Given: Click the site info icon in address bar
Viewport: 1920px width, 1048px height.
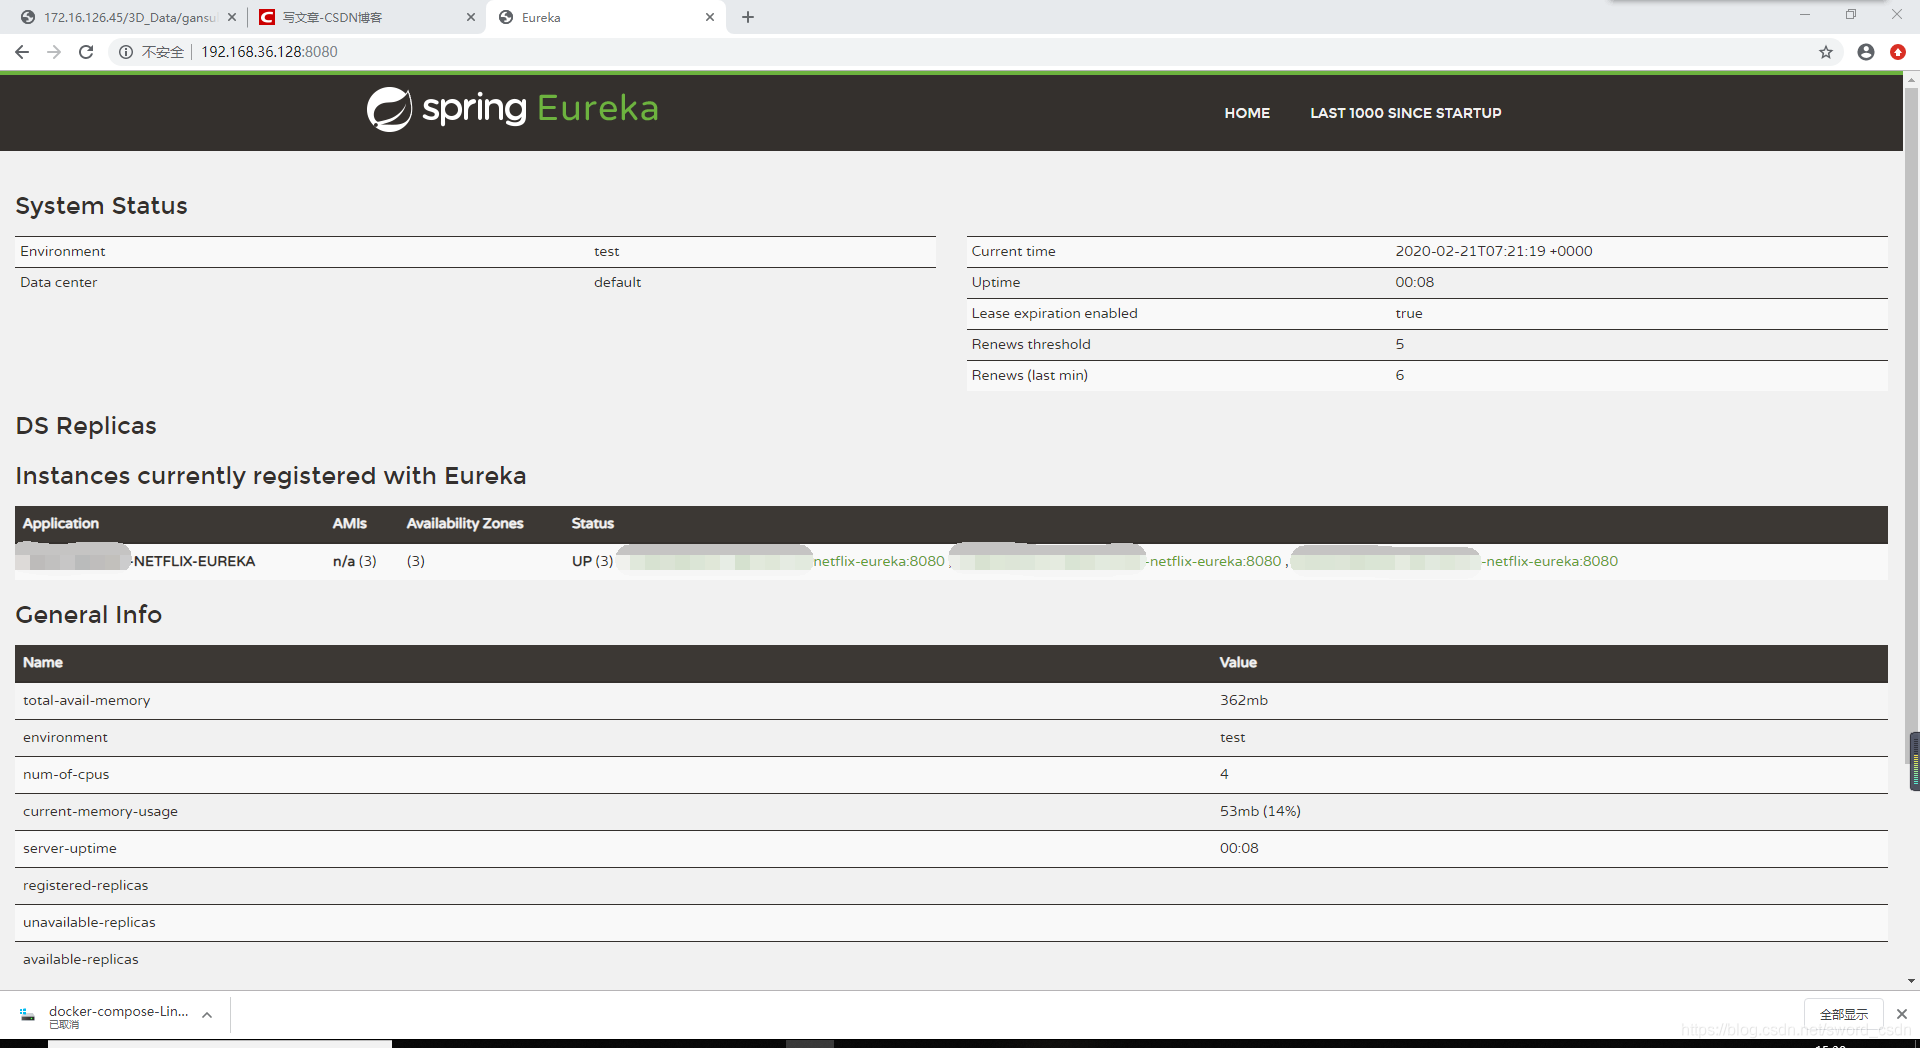Looking at the screenshot, I should [x=126, y=52].
